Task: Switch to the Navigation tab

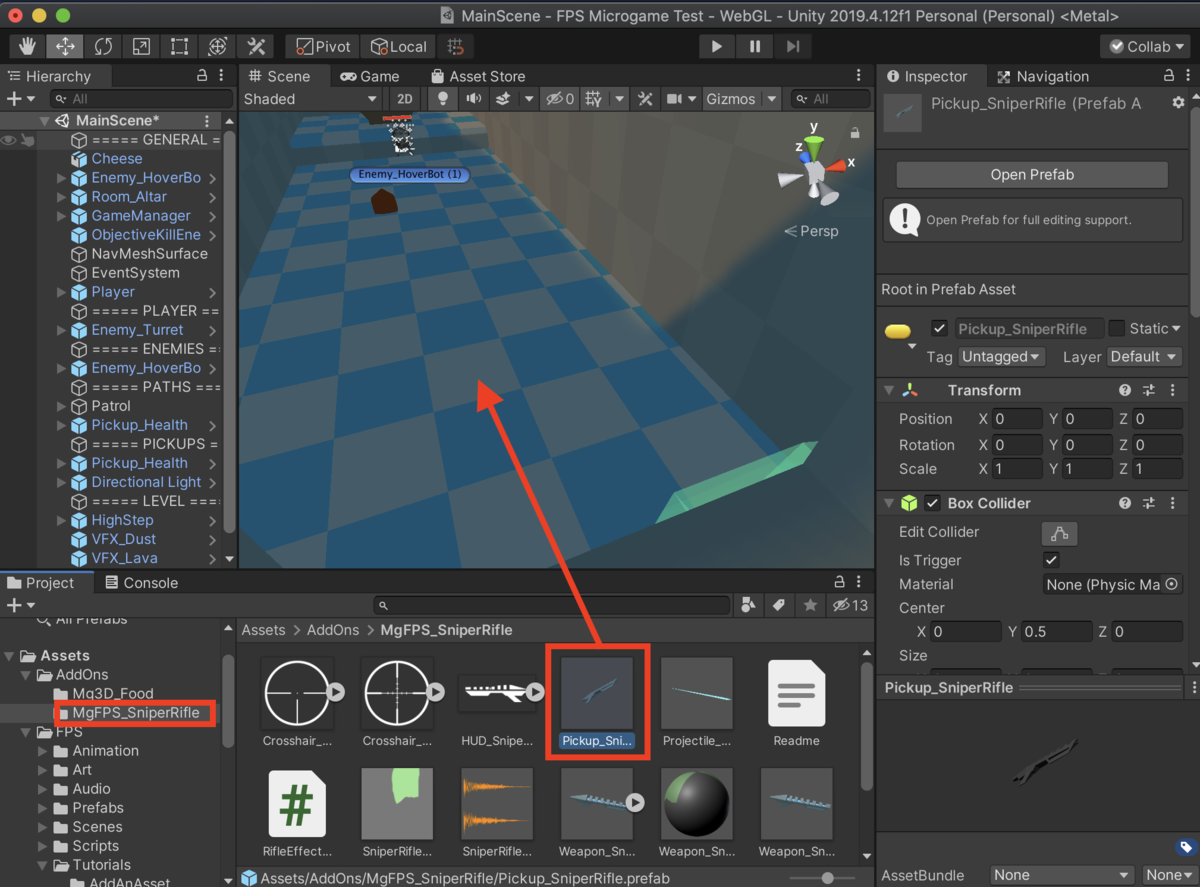Action: (1042, 76)
